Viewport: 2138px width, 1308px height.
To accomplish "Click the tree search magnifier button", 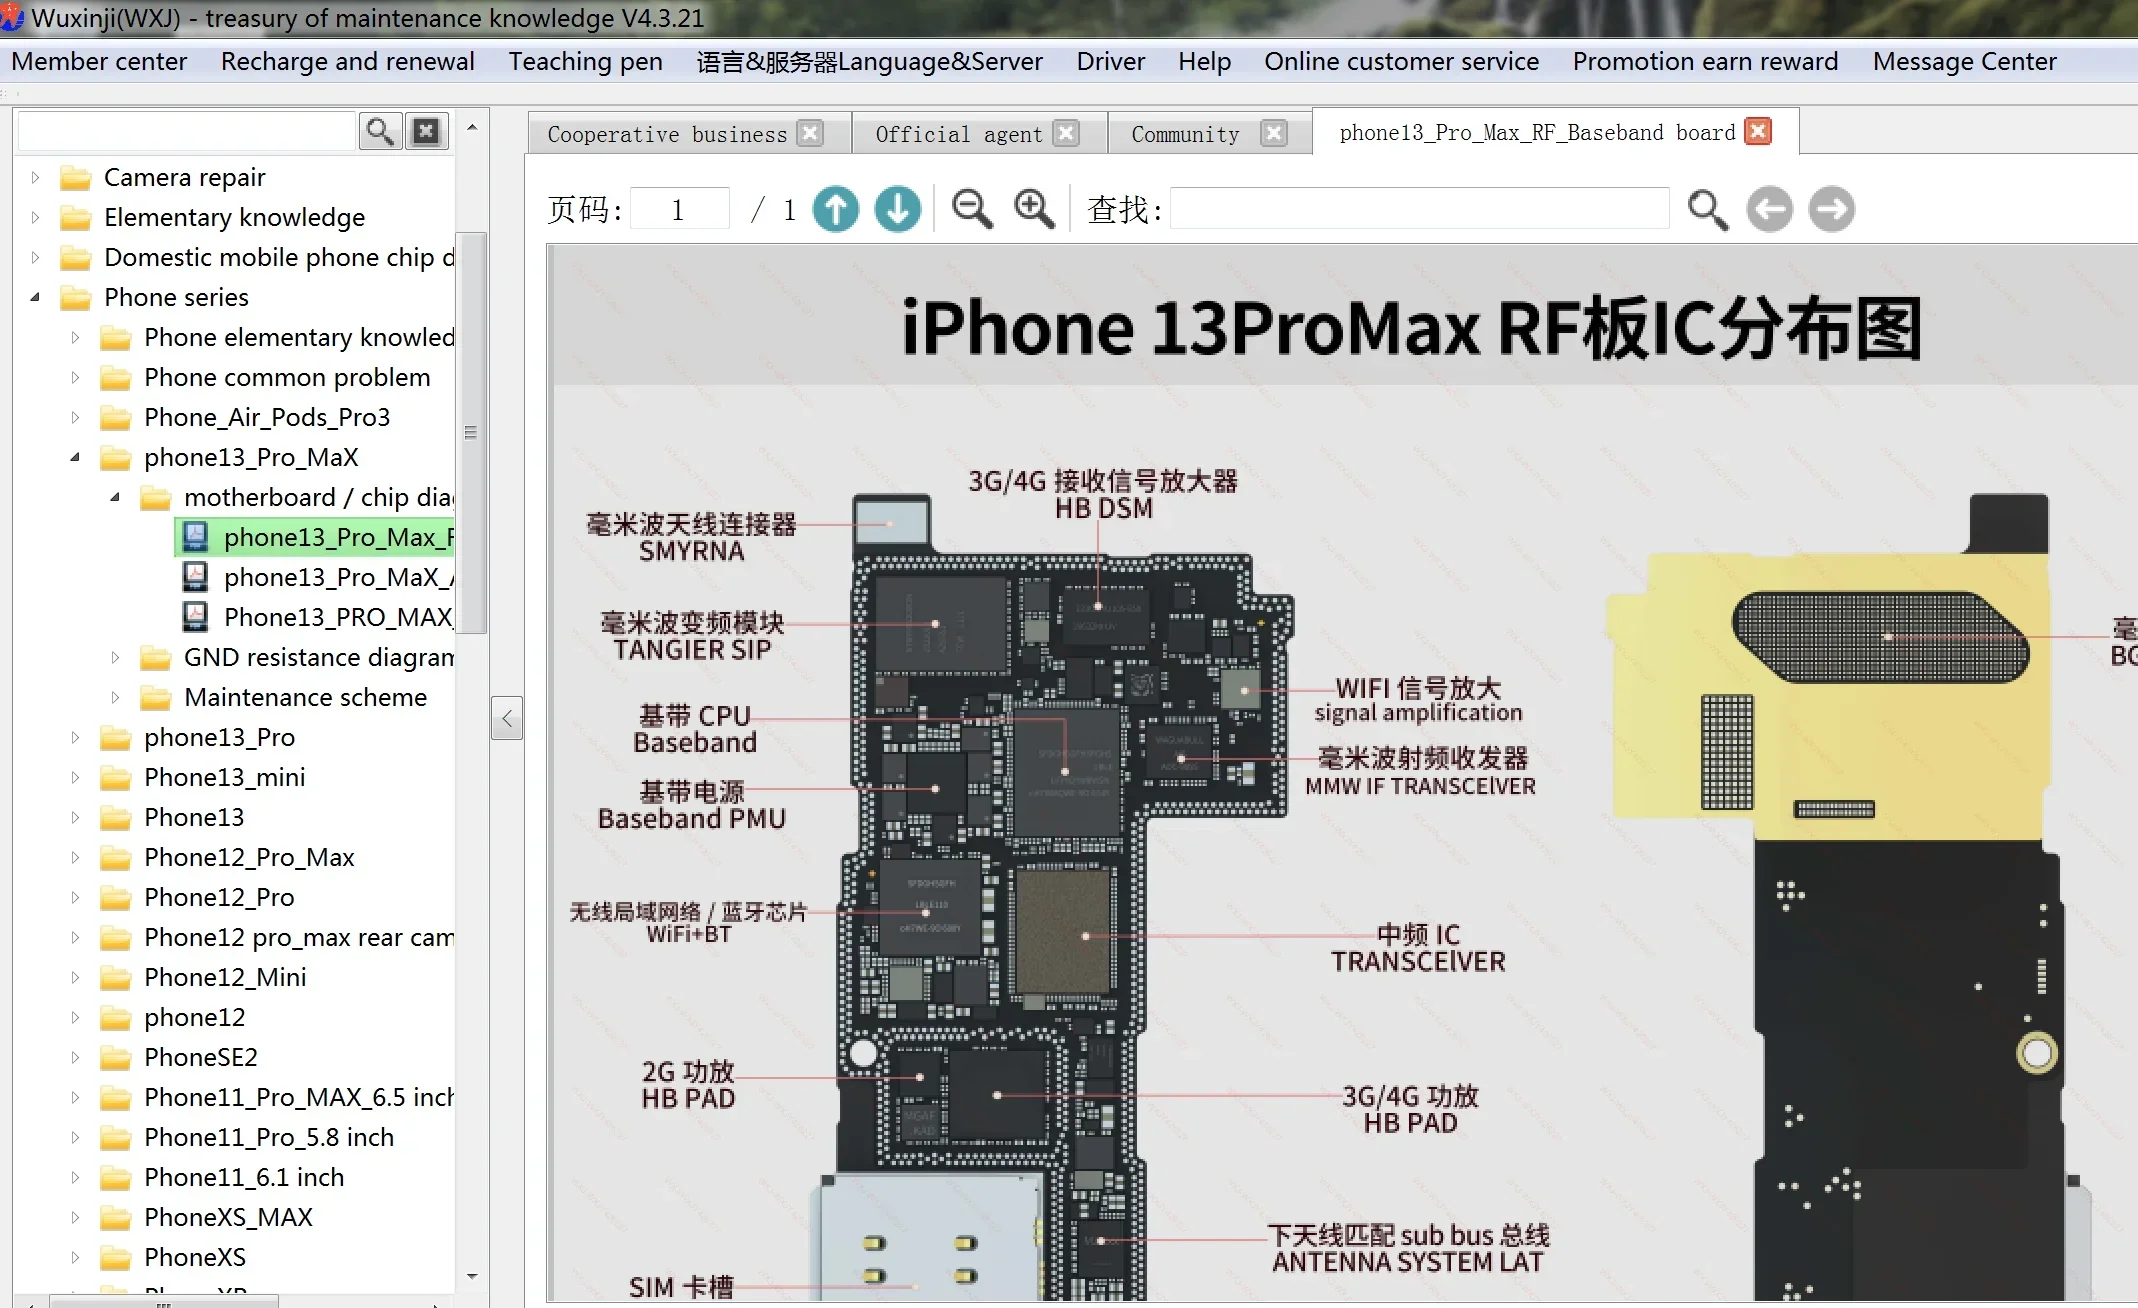I will (380, 131).
